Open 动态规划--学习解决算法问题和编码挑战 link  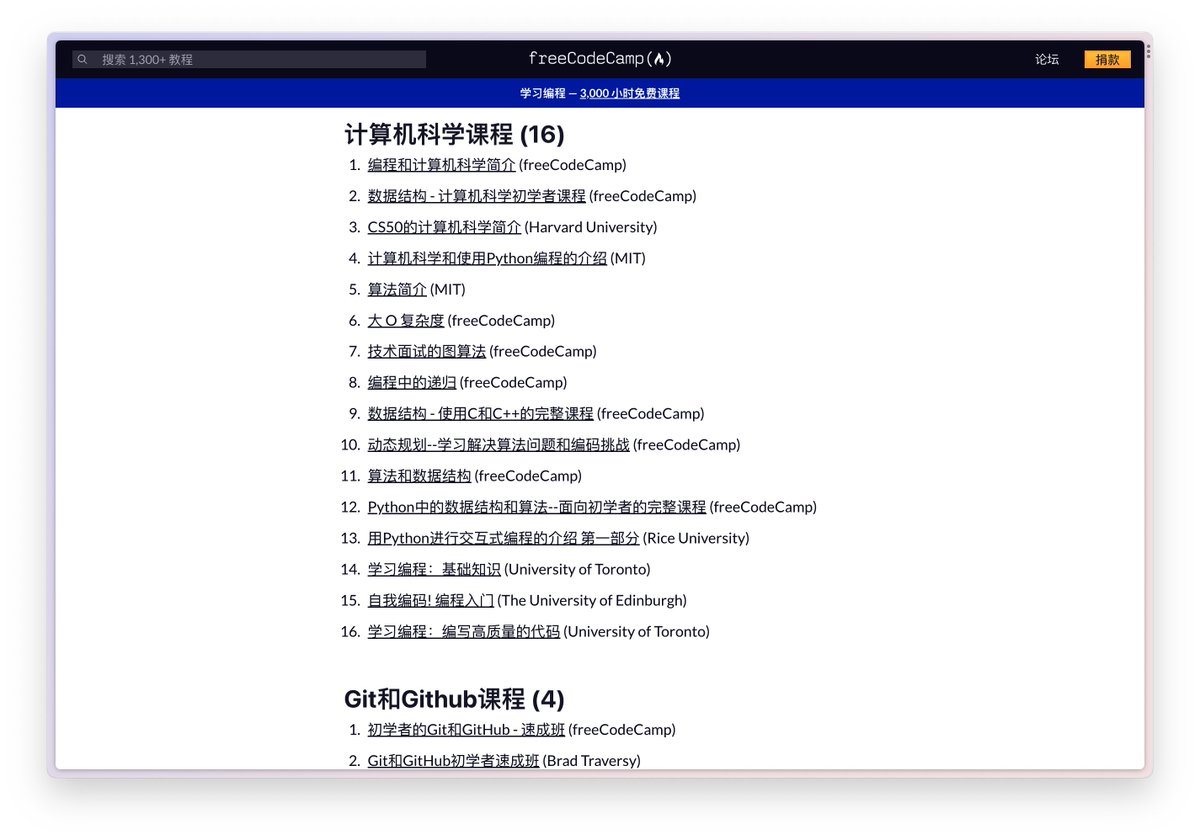499,444
